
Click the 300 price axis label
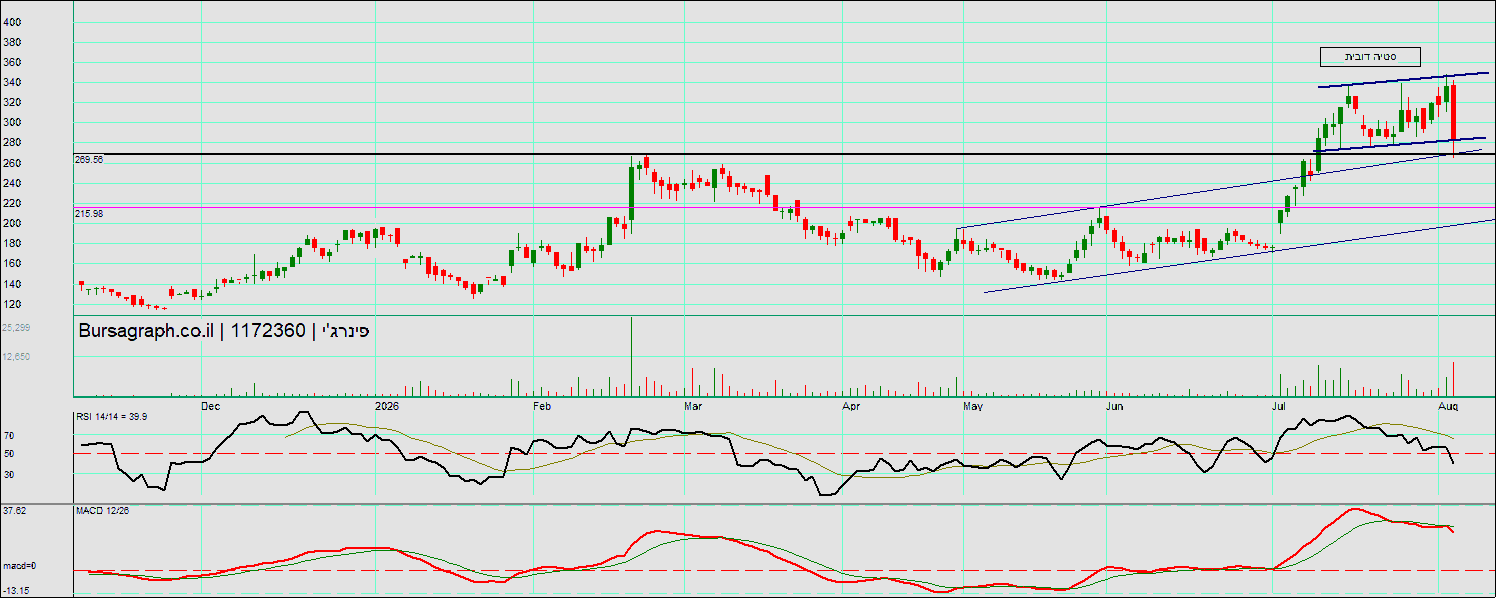pyautogui.click(x=13, y=122)
